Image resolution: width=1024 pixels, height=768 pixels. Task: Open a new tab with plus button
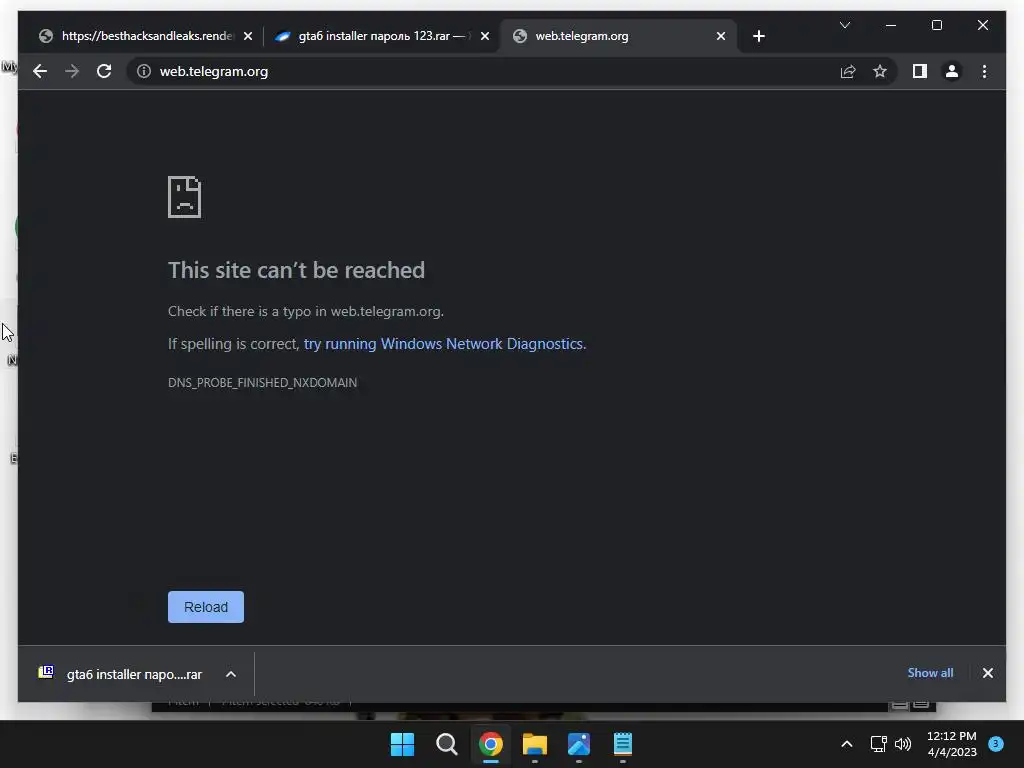tap(758, 36)
